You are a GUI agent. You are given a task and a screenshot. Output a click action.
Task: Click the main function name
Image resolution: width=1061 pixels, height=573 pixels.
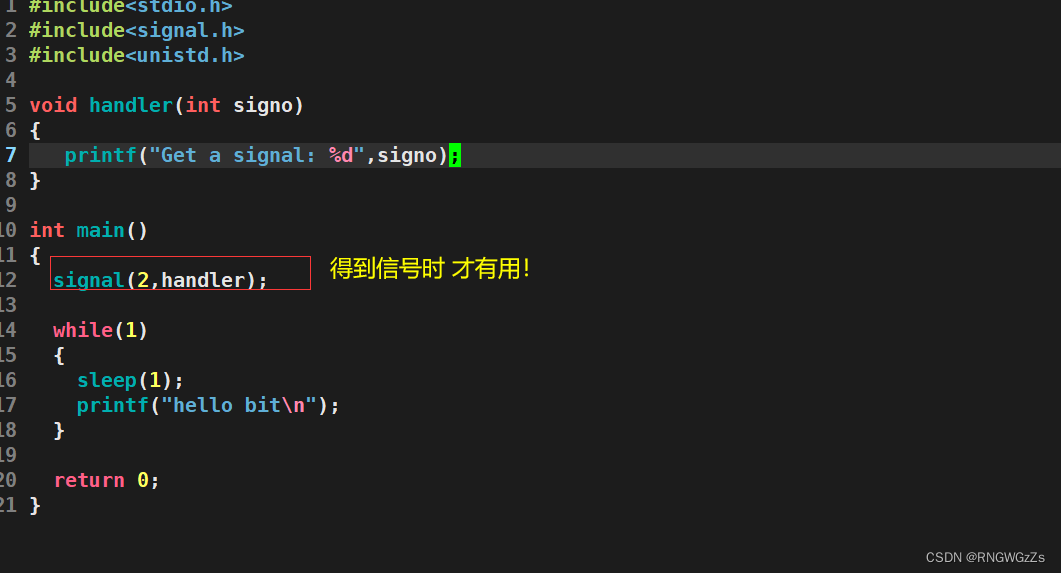click(x=100, y=230)
